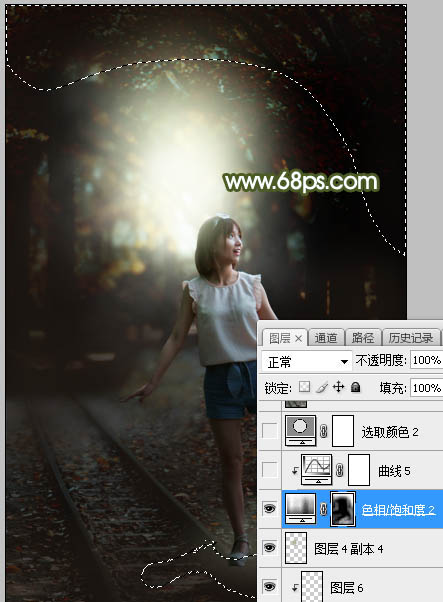This screenshot has width=443, height=602.
Task: Select the 图层 4 副本 4 thumbnail
Action: click(296, 548)
